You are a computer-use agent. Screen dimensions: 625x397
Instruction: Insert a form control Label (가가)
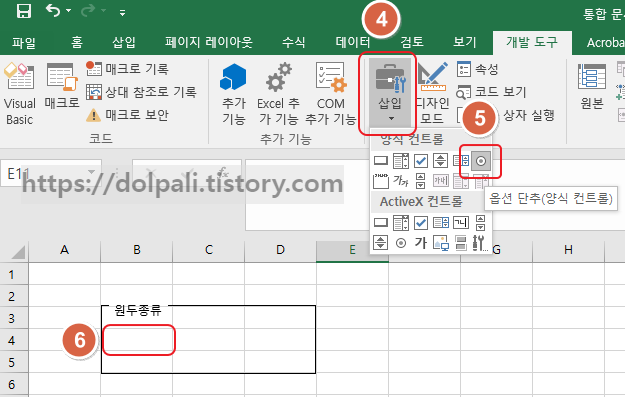(x=401, y=181)
